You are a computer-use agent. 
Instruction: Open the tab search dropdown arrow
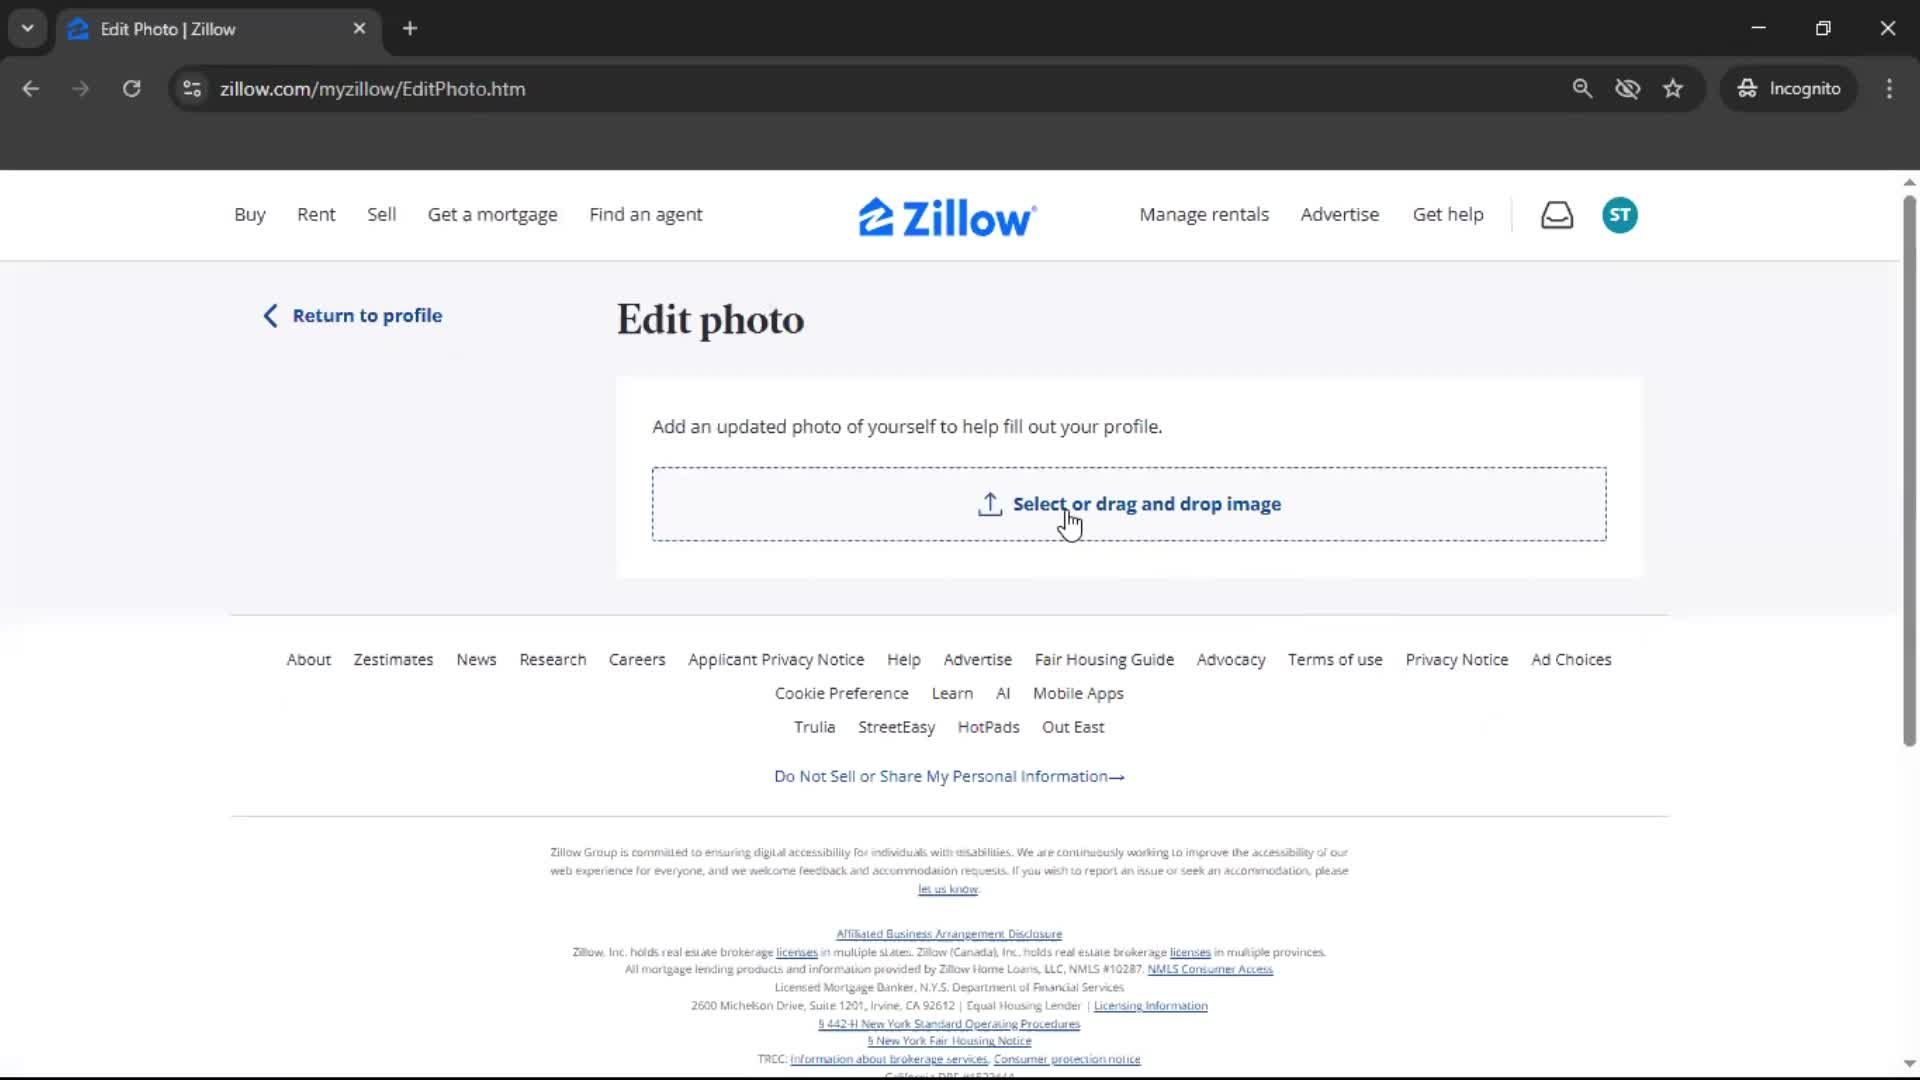(27, 28)
